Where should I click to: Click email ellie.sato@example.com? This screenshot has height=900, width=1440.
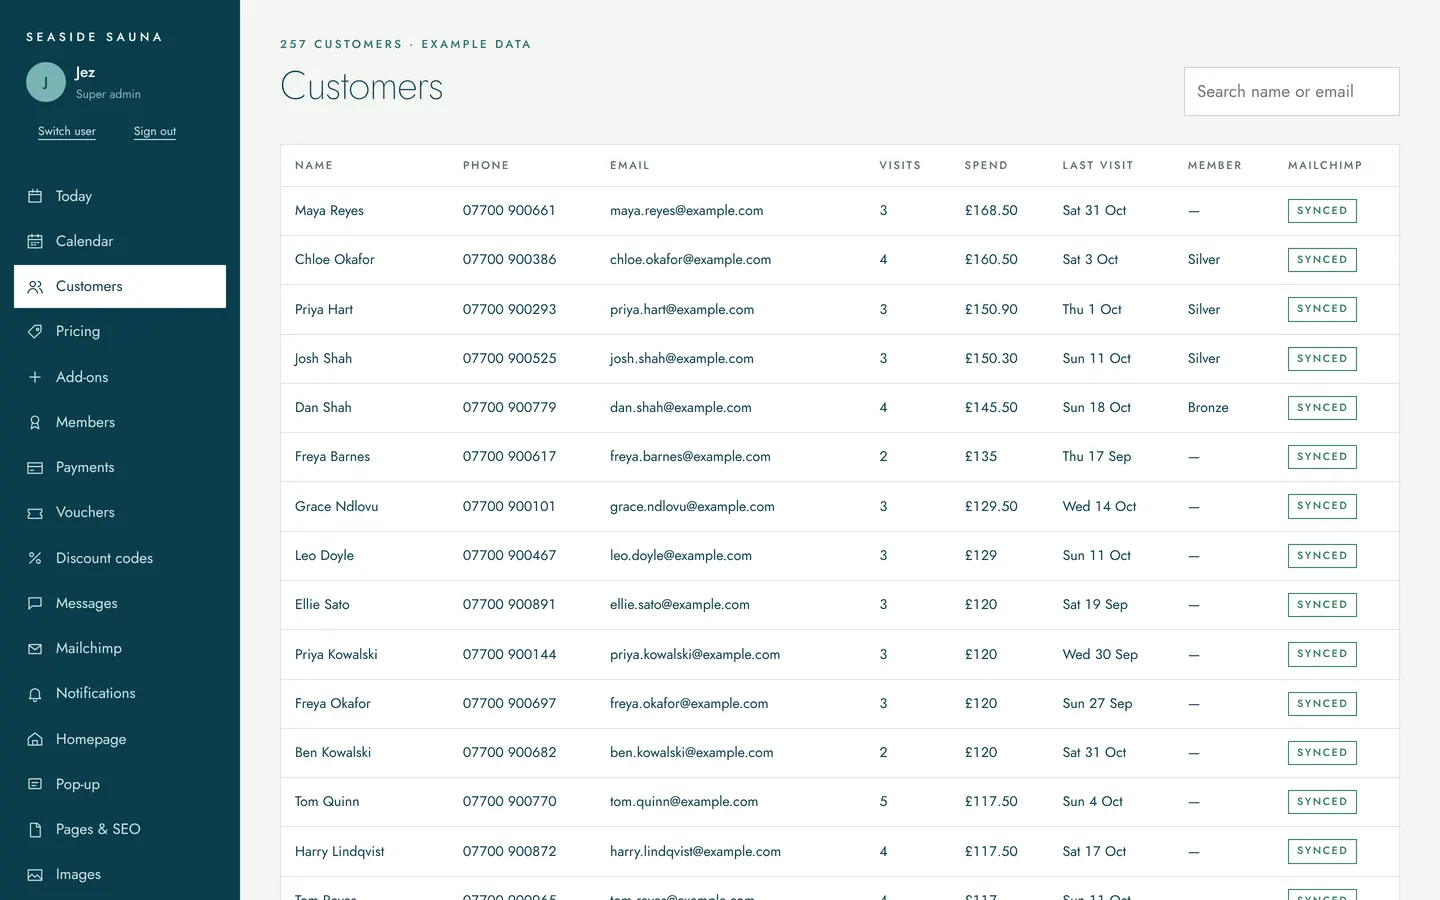point(680,604)
